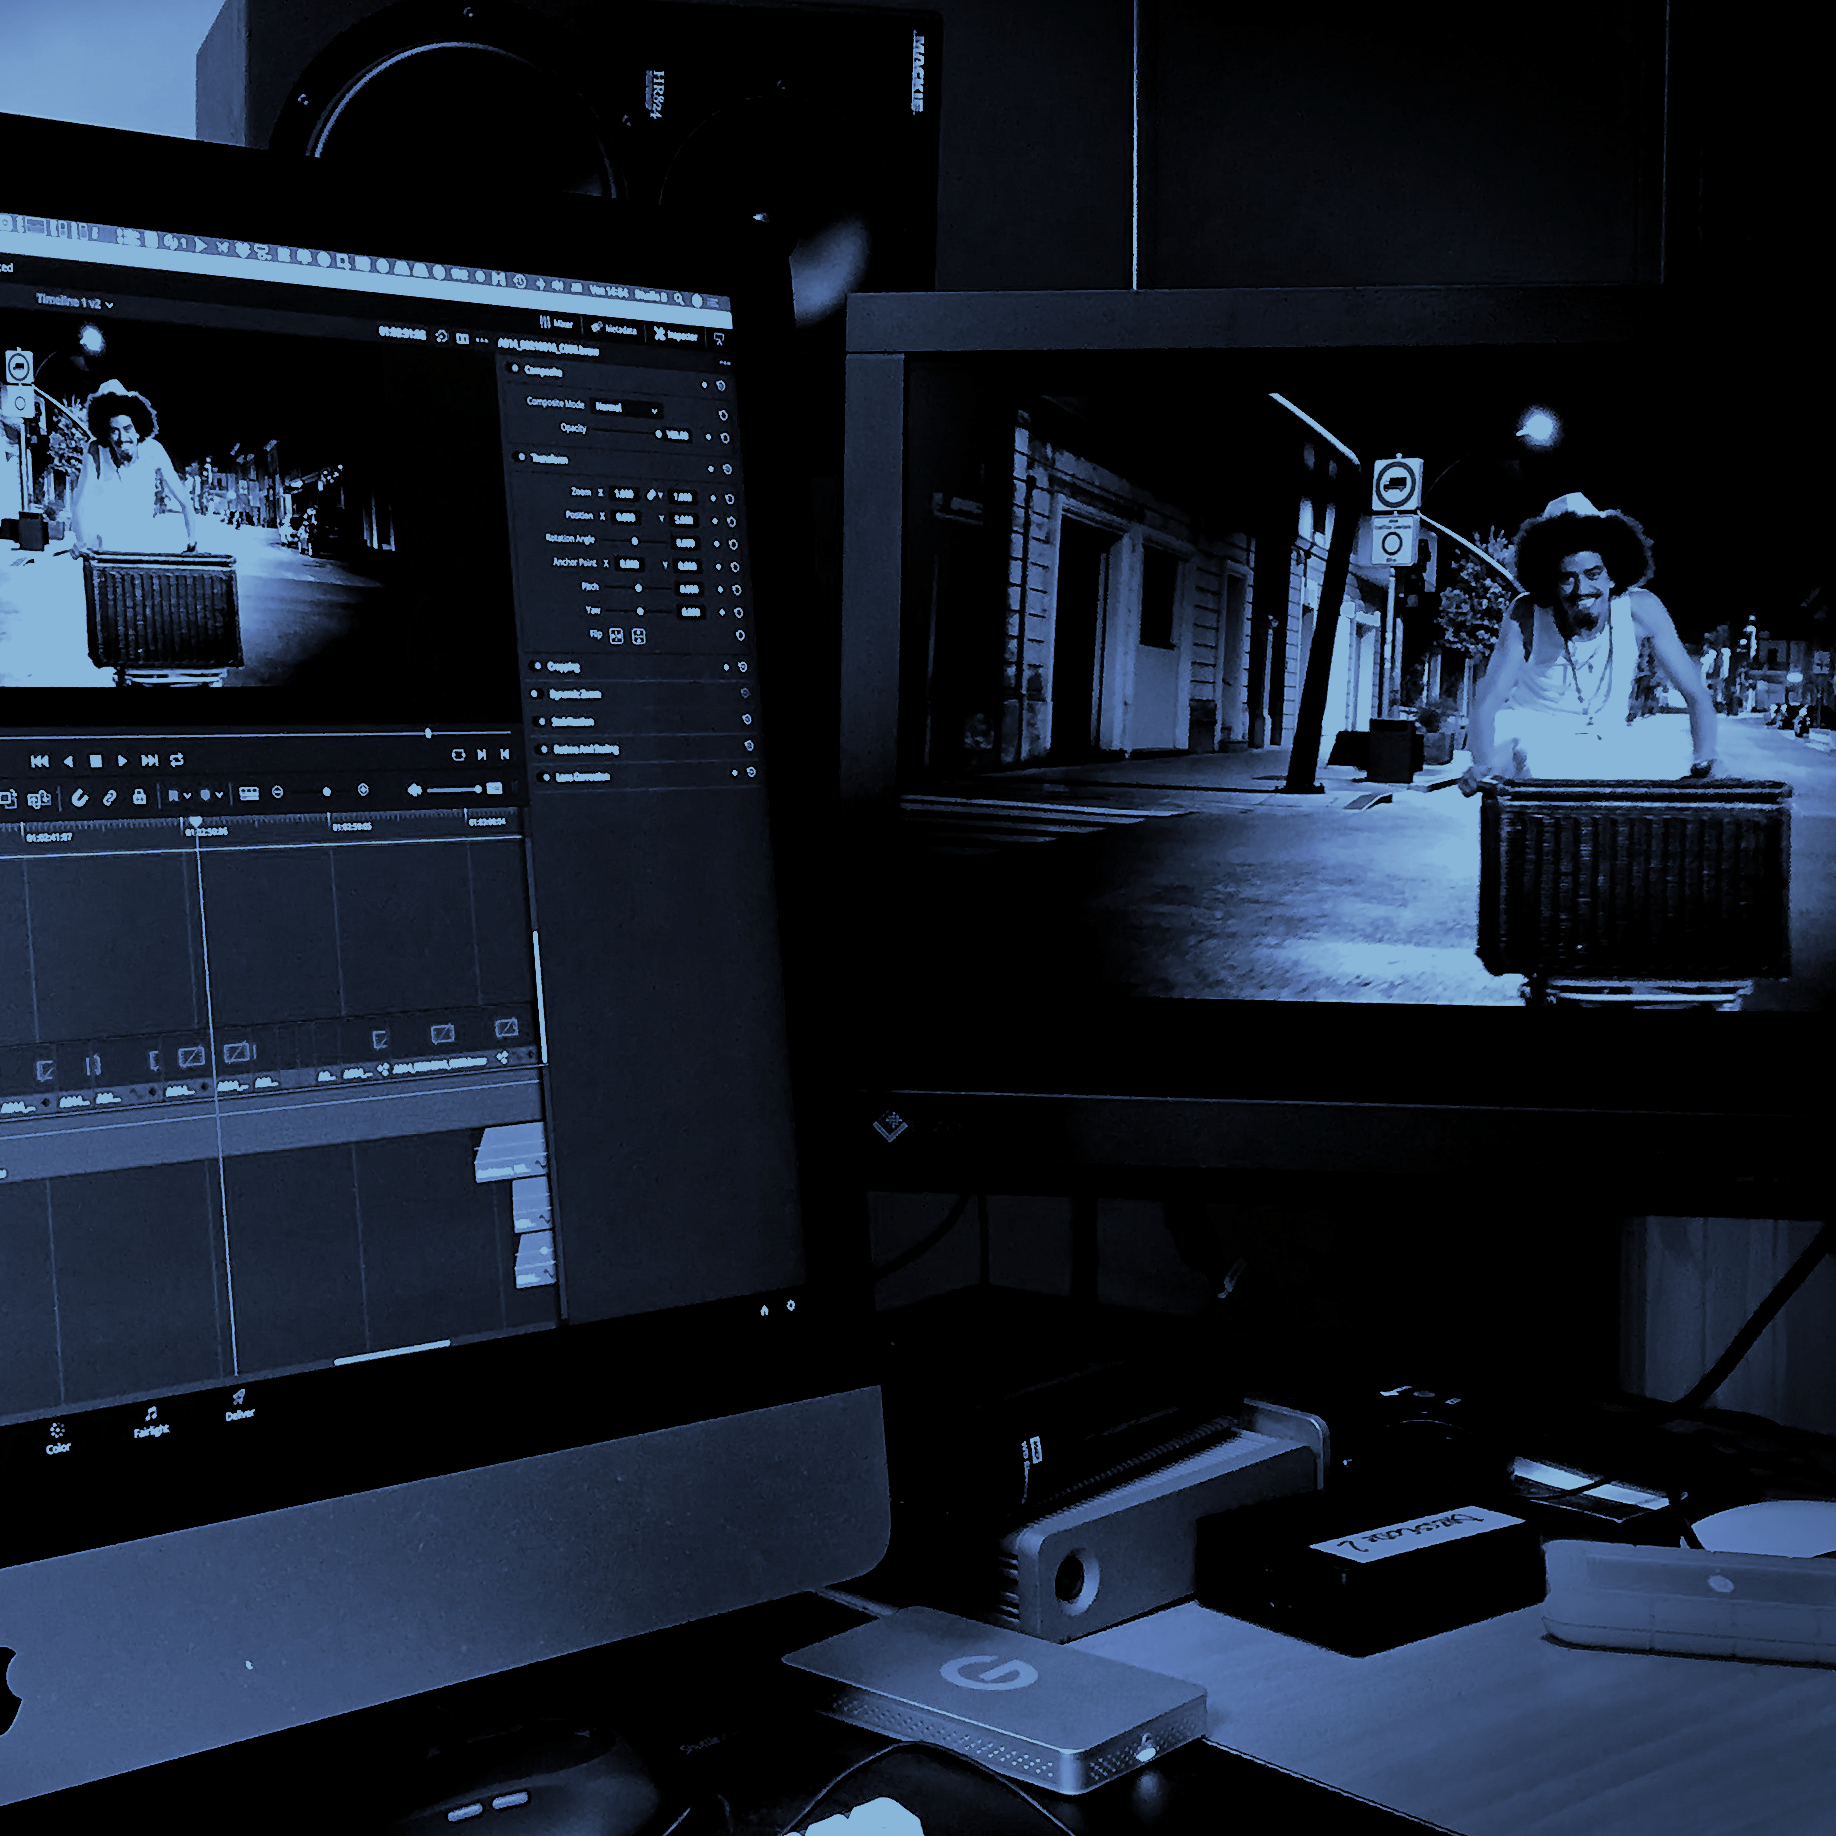Jump to the first frame of the timeline
The image size is (1836, 1836).
[39, 761]
